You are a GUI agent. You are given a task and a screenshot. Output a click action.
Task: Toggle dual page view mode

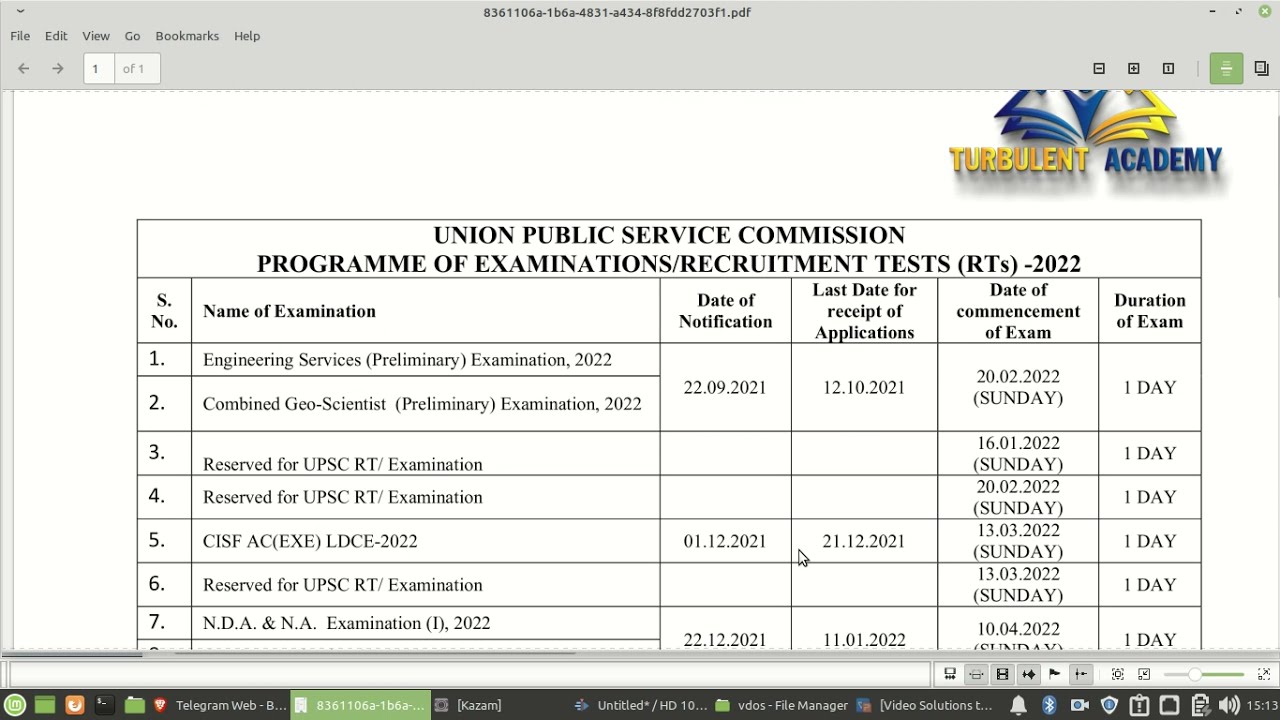[x=1261, y=68]
